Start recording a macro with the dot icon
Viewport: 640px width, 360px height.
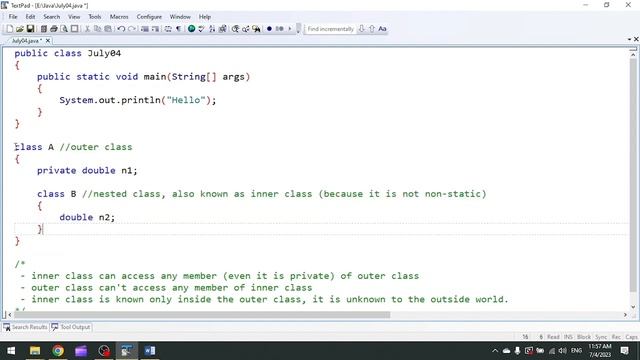coord(269,29)
